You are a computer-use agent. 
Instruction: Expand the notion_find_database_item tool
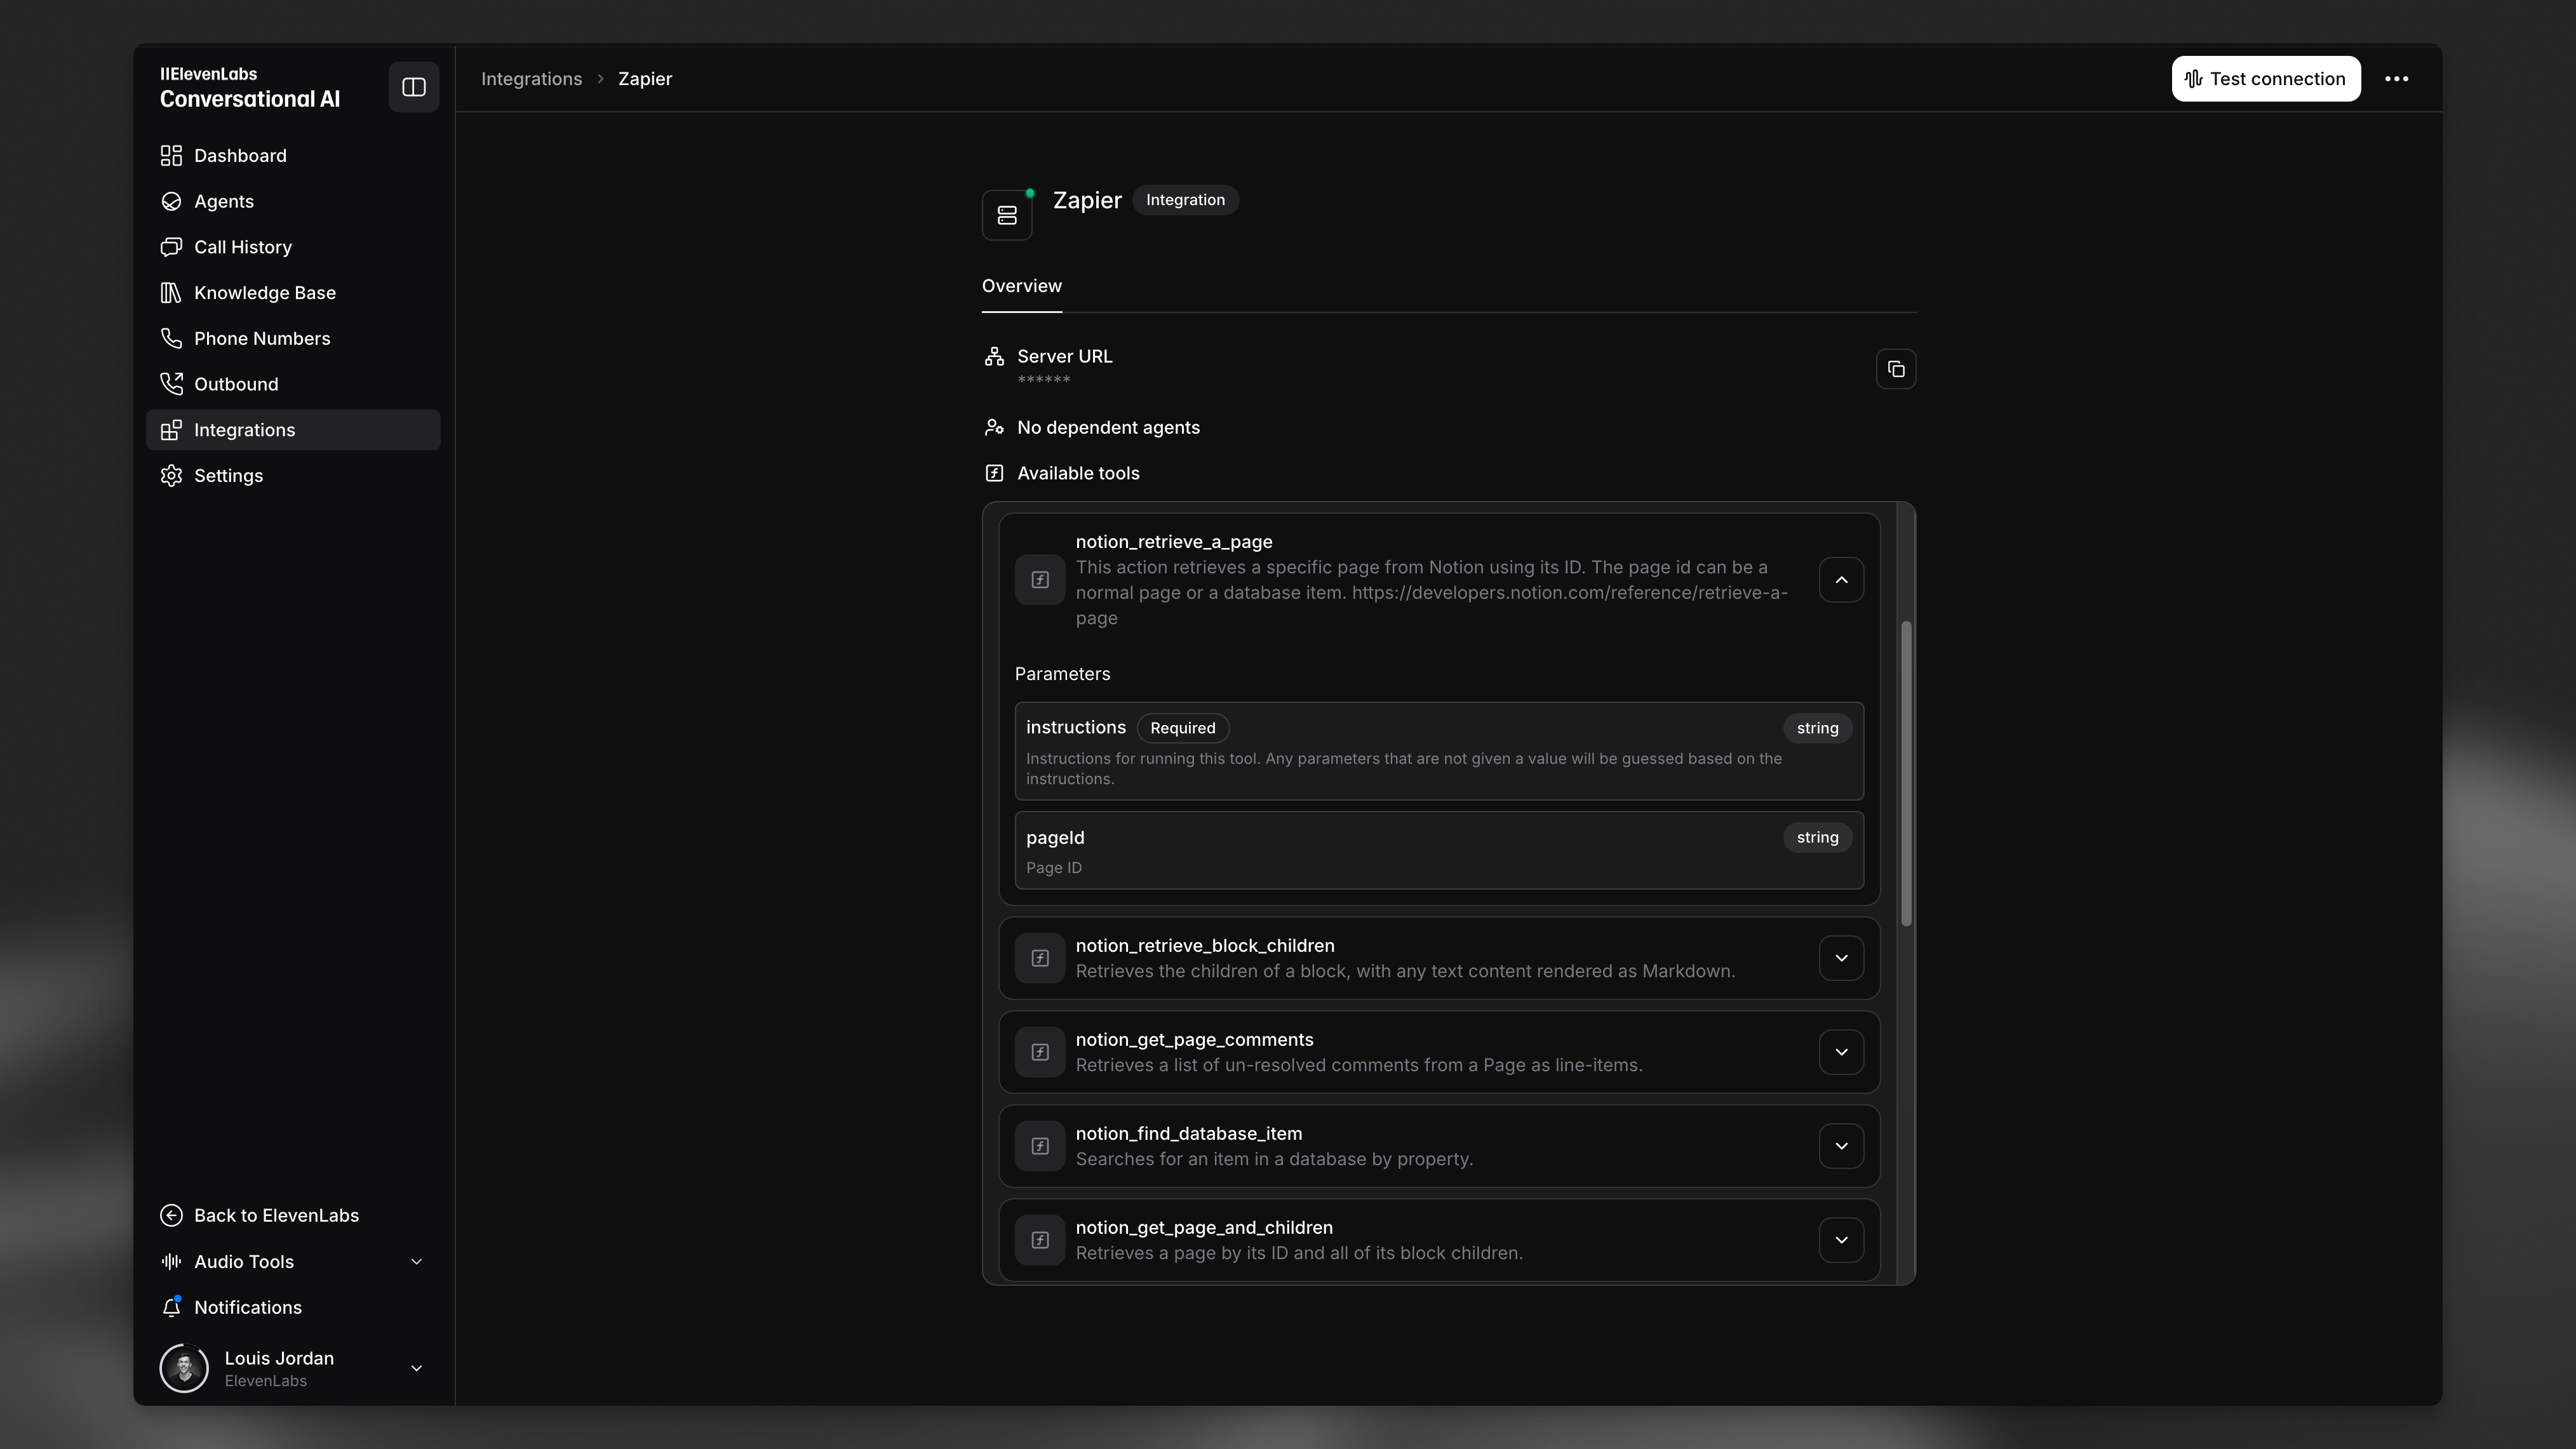pos(1841,1146)
